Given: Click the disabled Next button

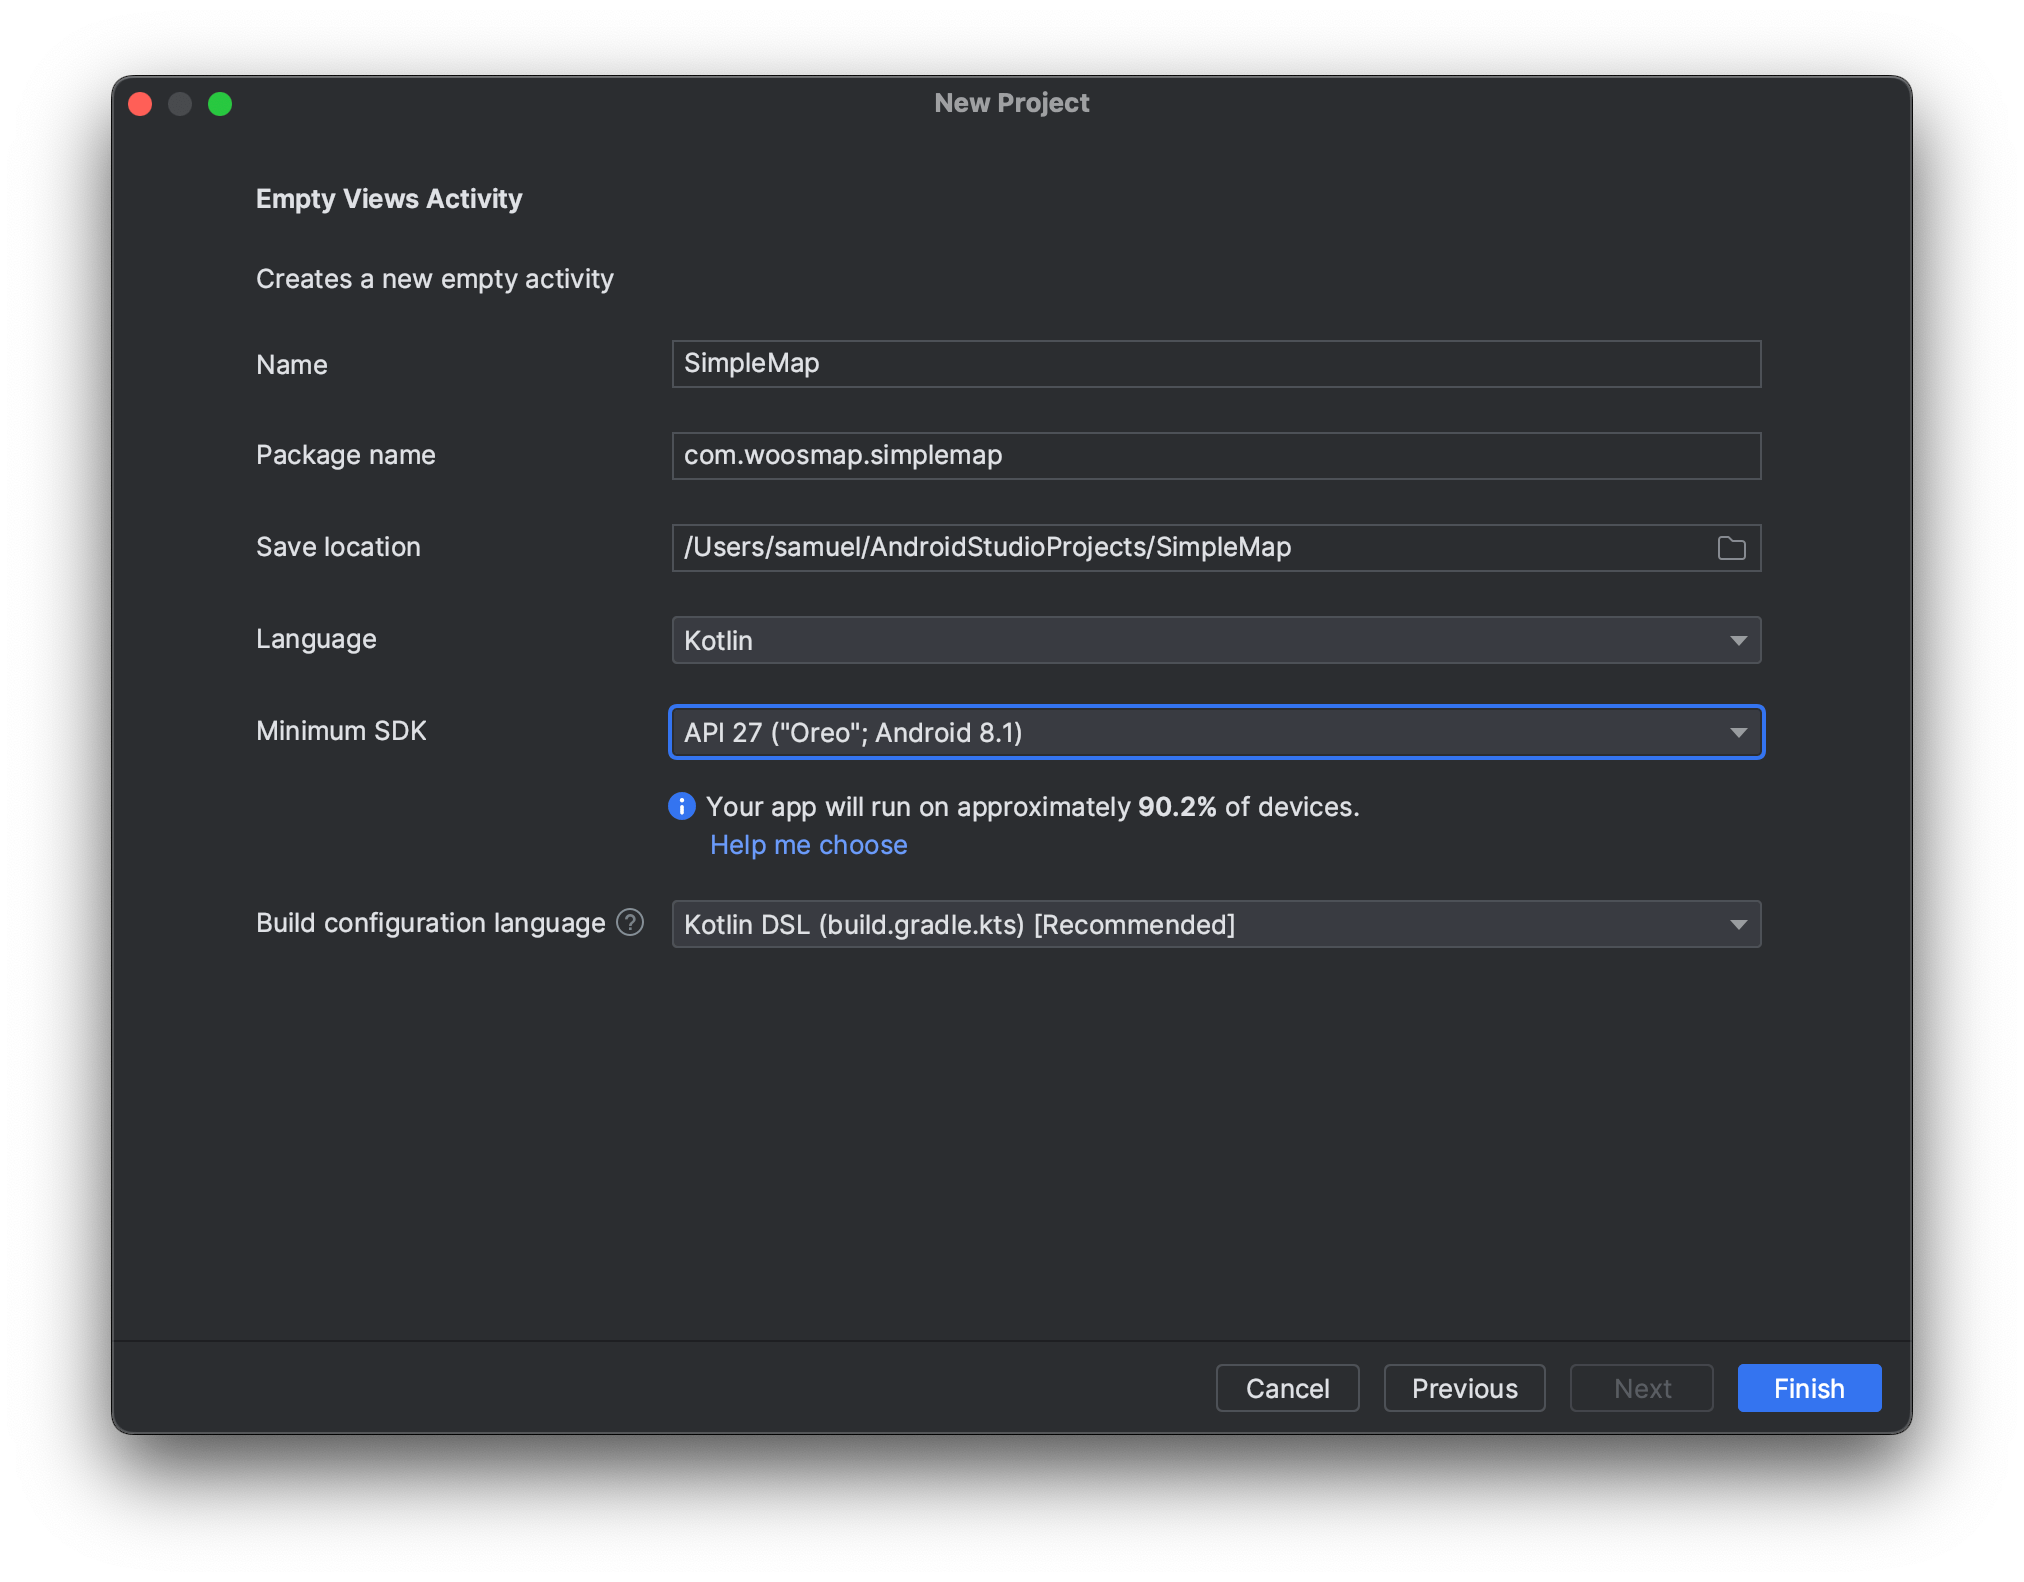Looking at the screenshot, I should point(1641,1388).
